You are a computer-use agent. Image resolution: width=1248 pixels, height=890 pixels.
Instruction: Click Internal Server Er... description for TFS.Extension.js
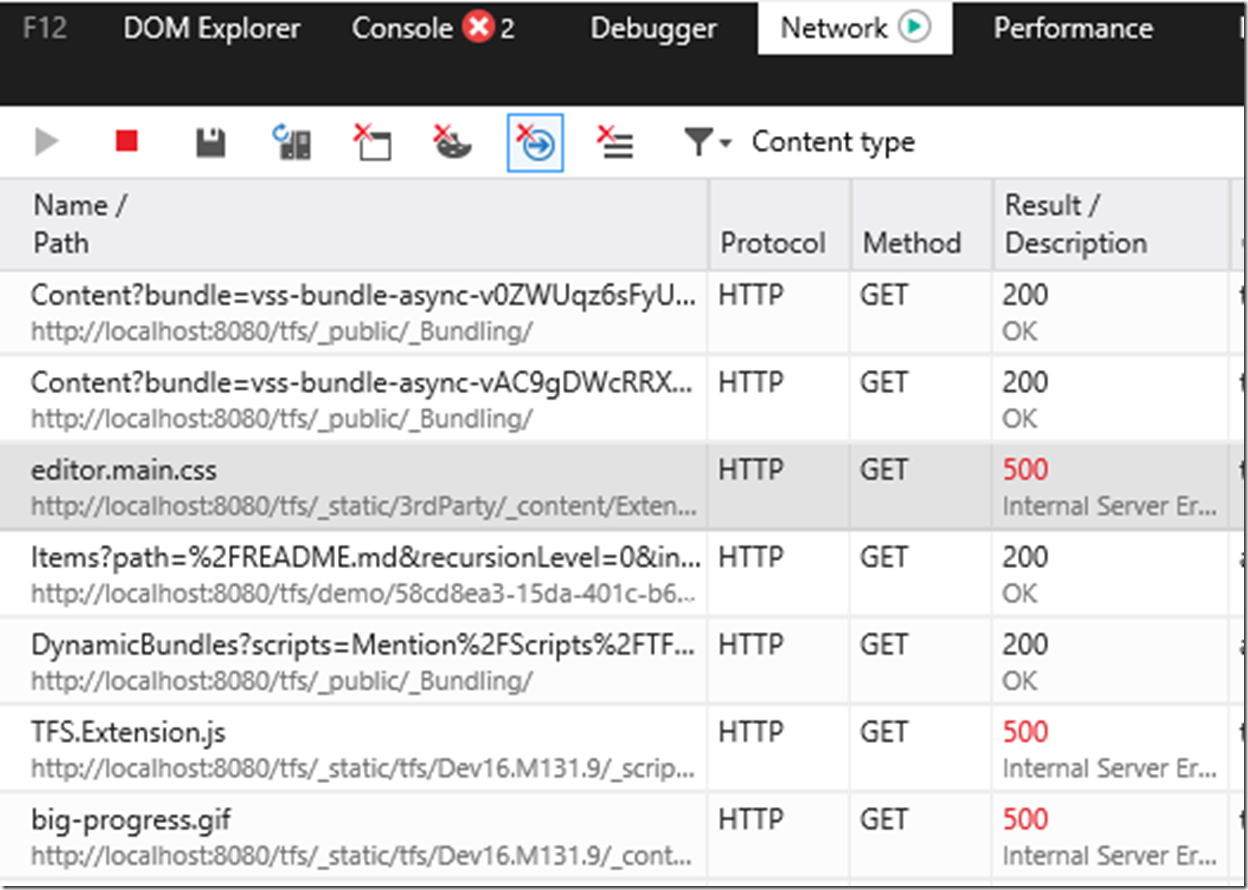[1111, 769]
